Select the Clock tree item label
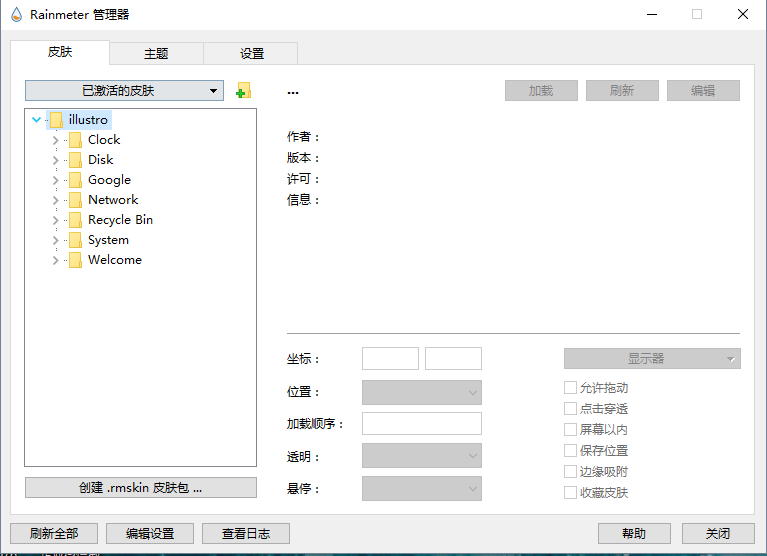The width and height of the screenshot is (767, 556). (104, 140)
